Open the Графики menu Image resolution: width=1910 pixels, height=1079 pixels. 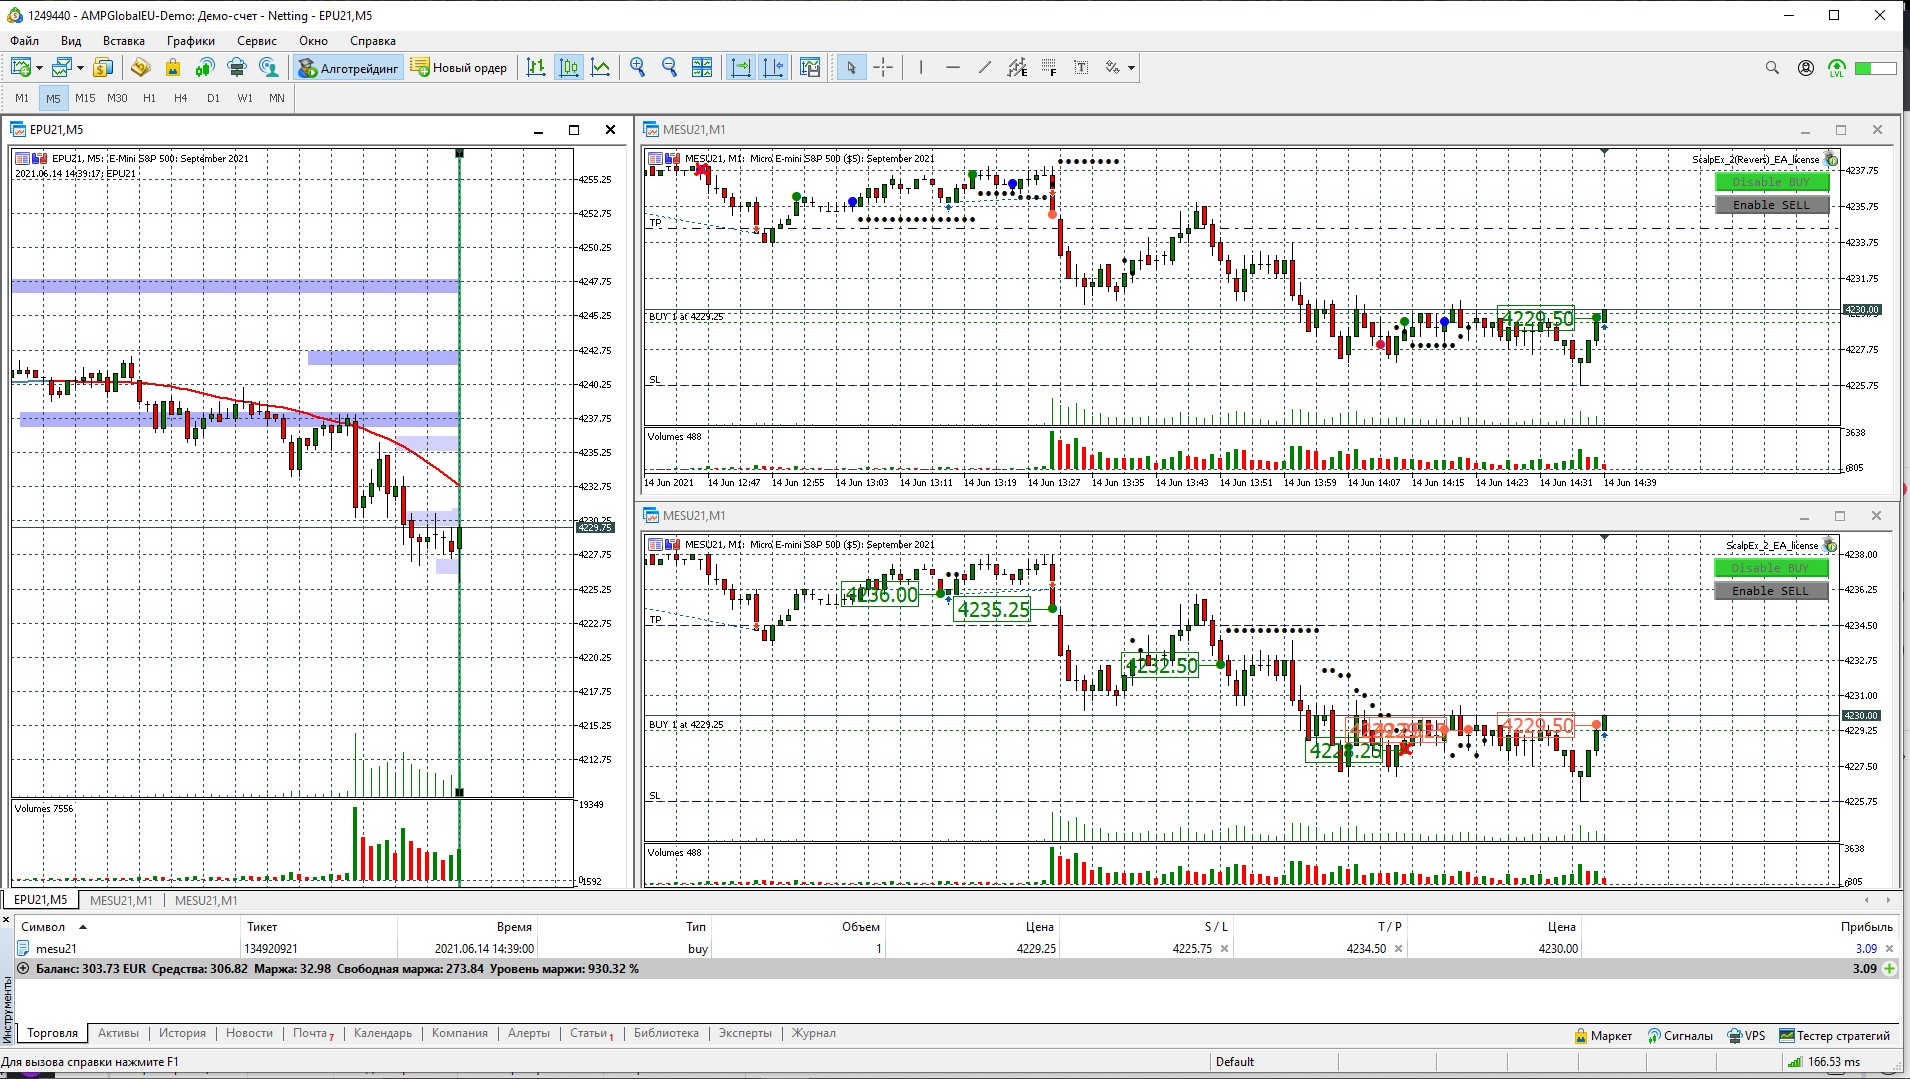190,41
